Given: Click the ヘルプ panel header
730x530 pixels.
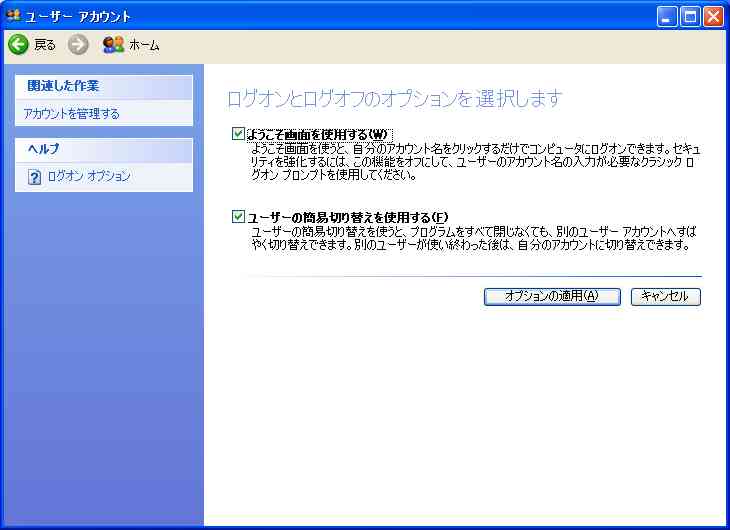Looking at the screenshot, I should [x=104, y=150].
